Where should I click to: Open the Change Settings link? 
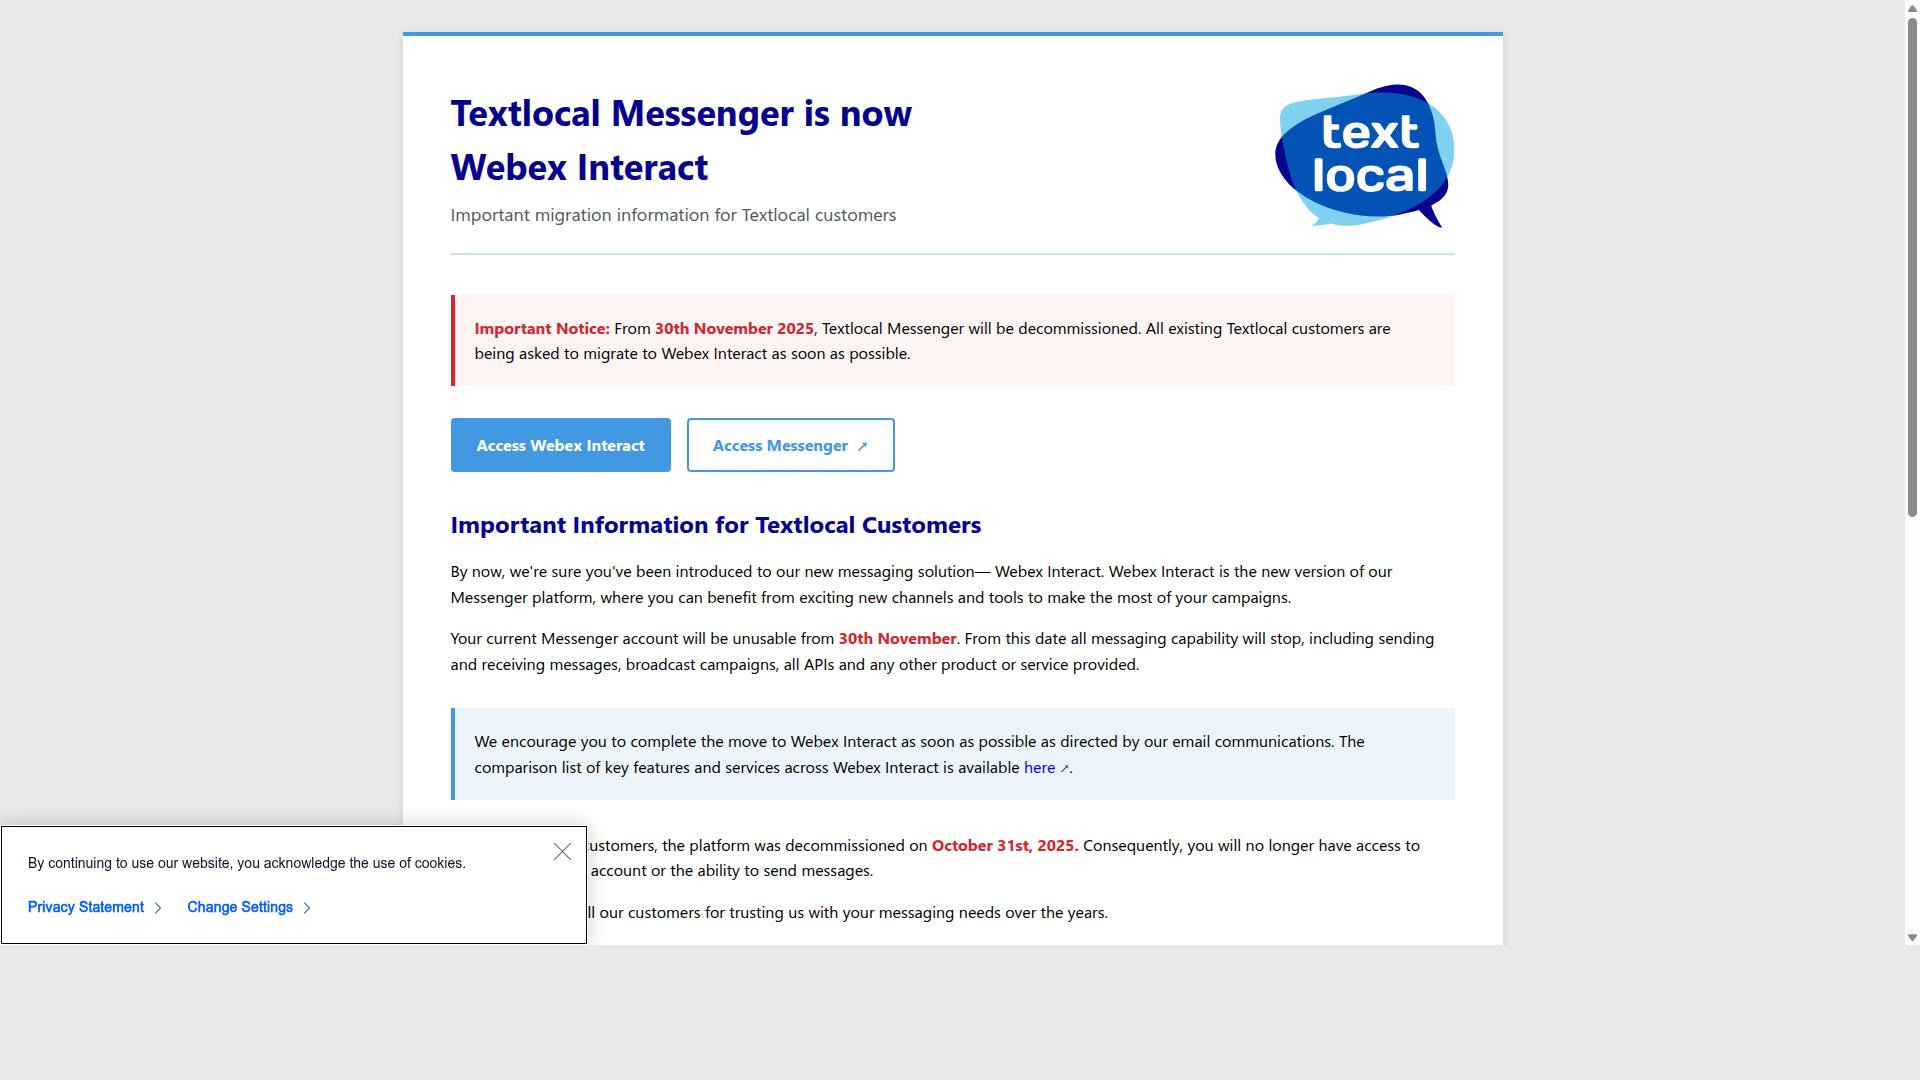[249, 907]
